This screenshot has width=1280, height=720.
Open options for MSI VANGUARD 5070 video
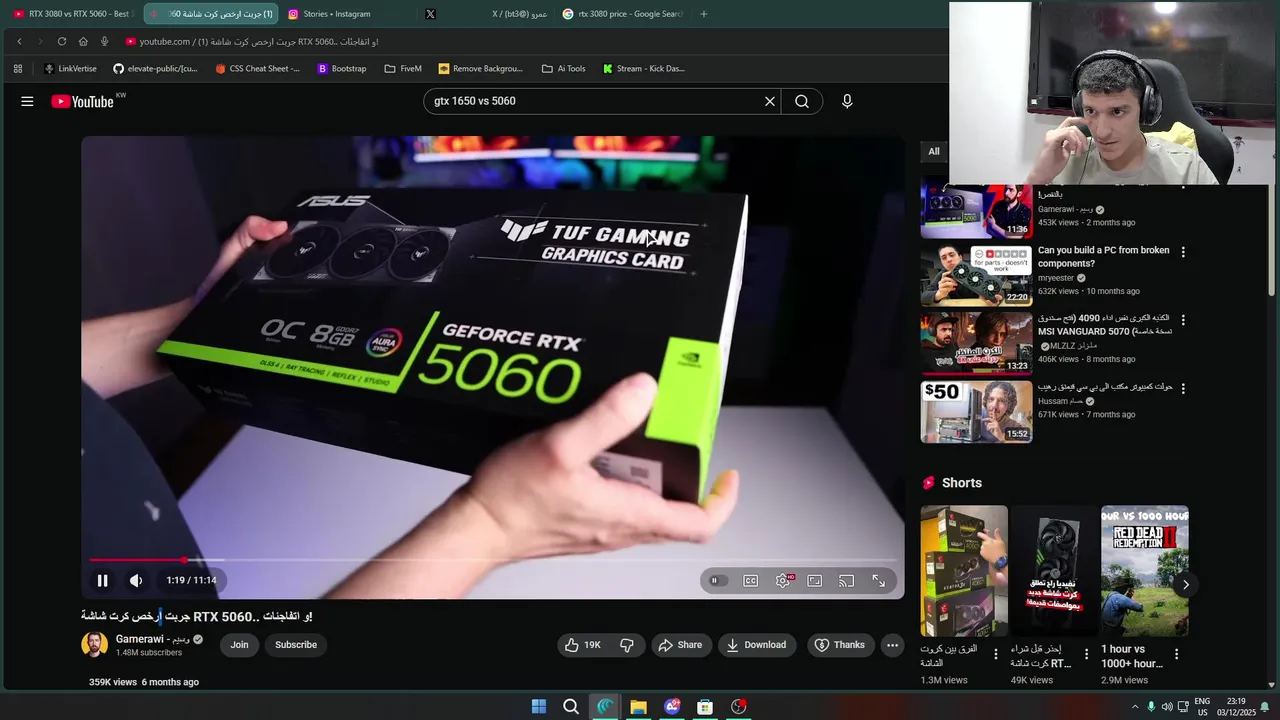coord(1183,320)
